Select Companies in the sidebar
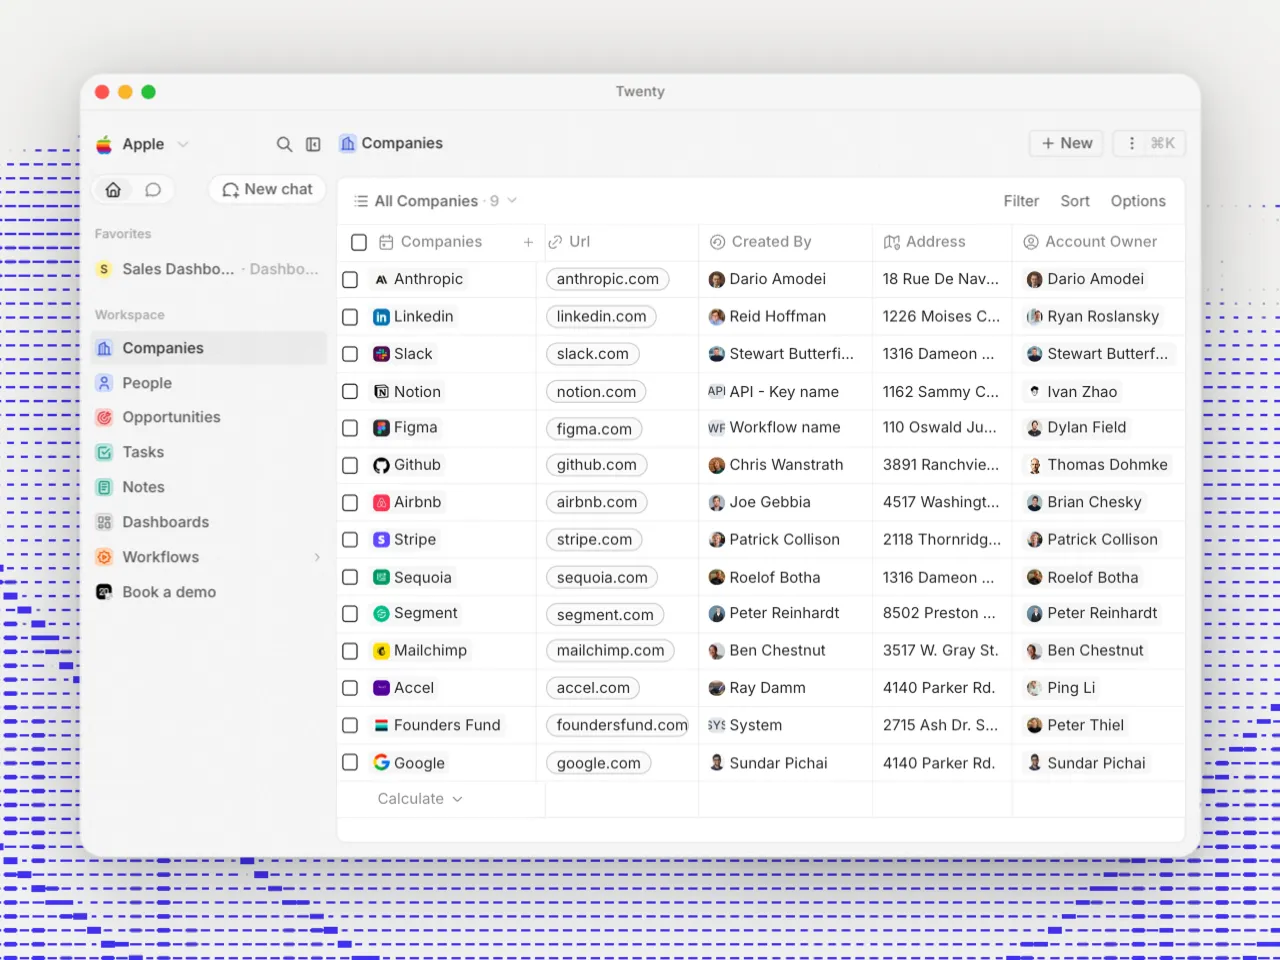Image resolution: width=1280 pixels, height=960 pixels. coord(209,348)
